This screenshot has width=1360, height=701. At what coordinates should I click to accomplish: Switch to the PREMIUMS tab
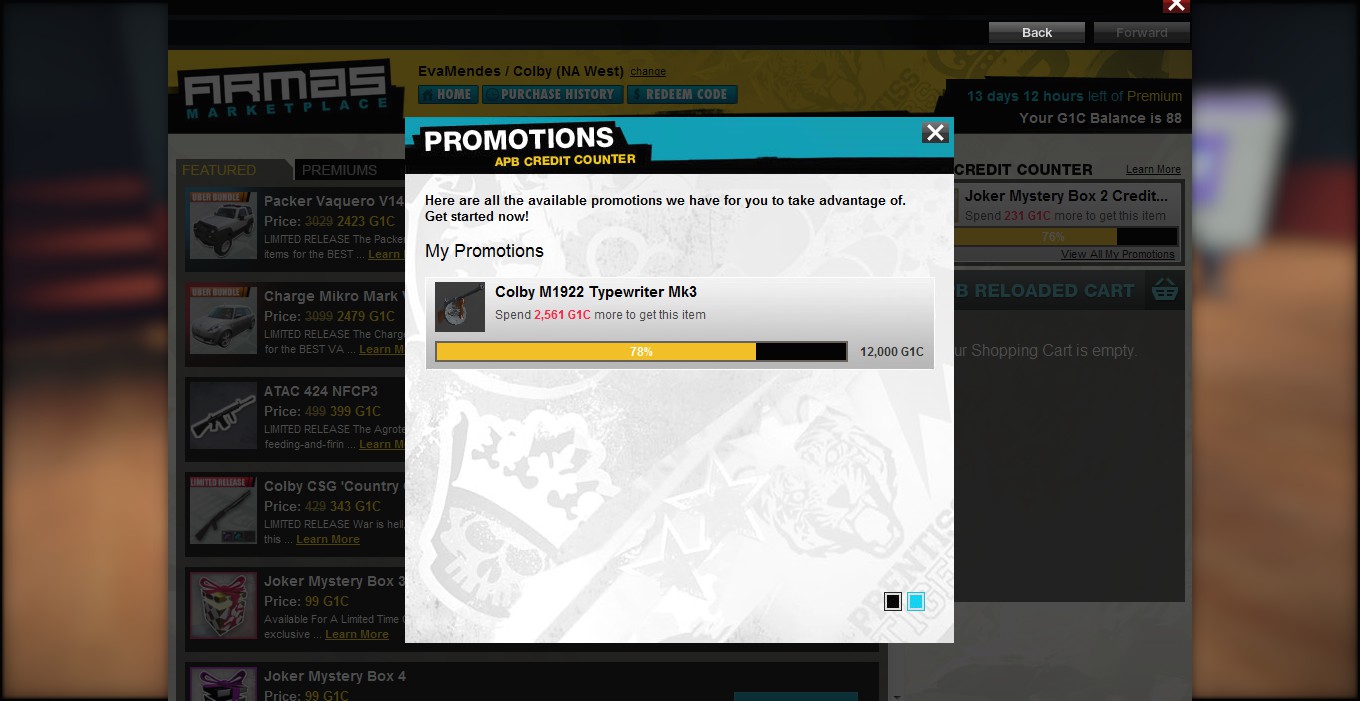coord(340,170)
